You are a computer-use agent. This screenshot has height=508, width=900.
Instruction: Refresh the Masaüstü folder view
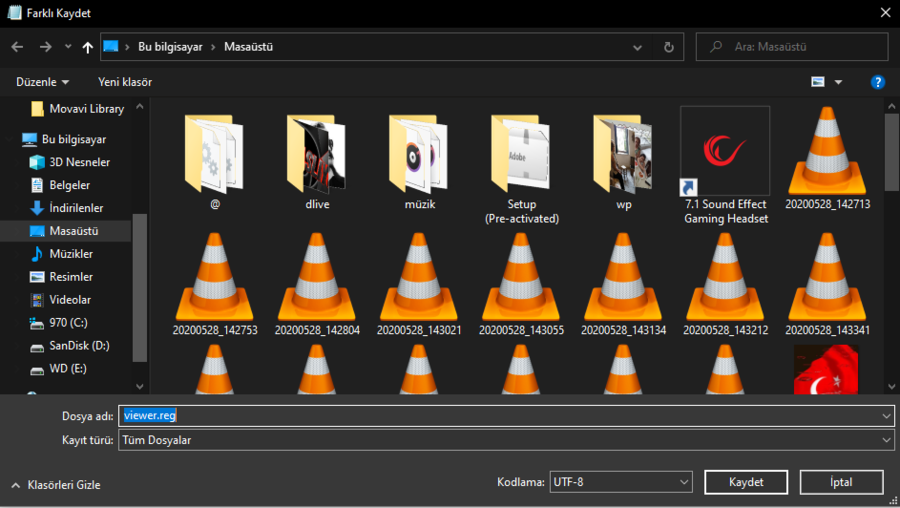pos(669,47)
